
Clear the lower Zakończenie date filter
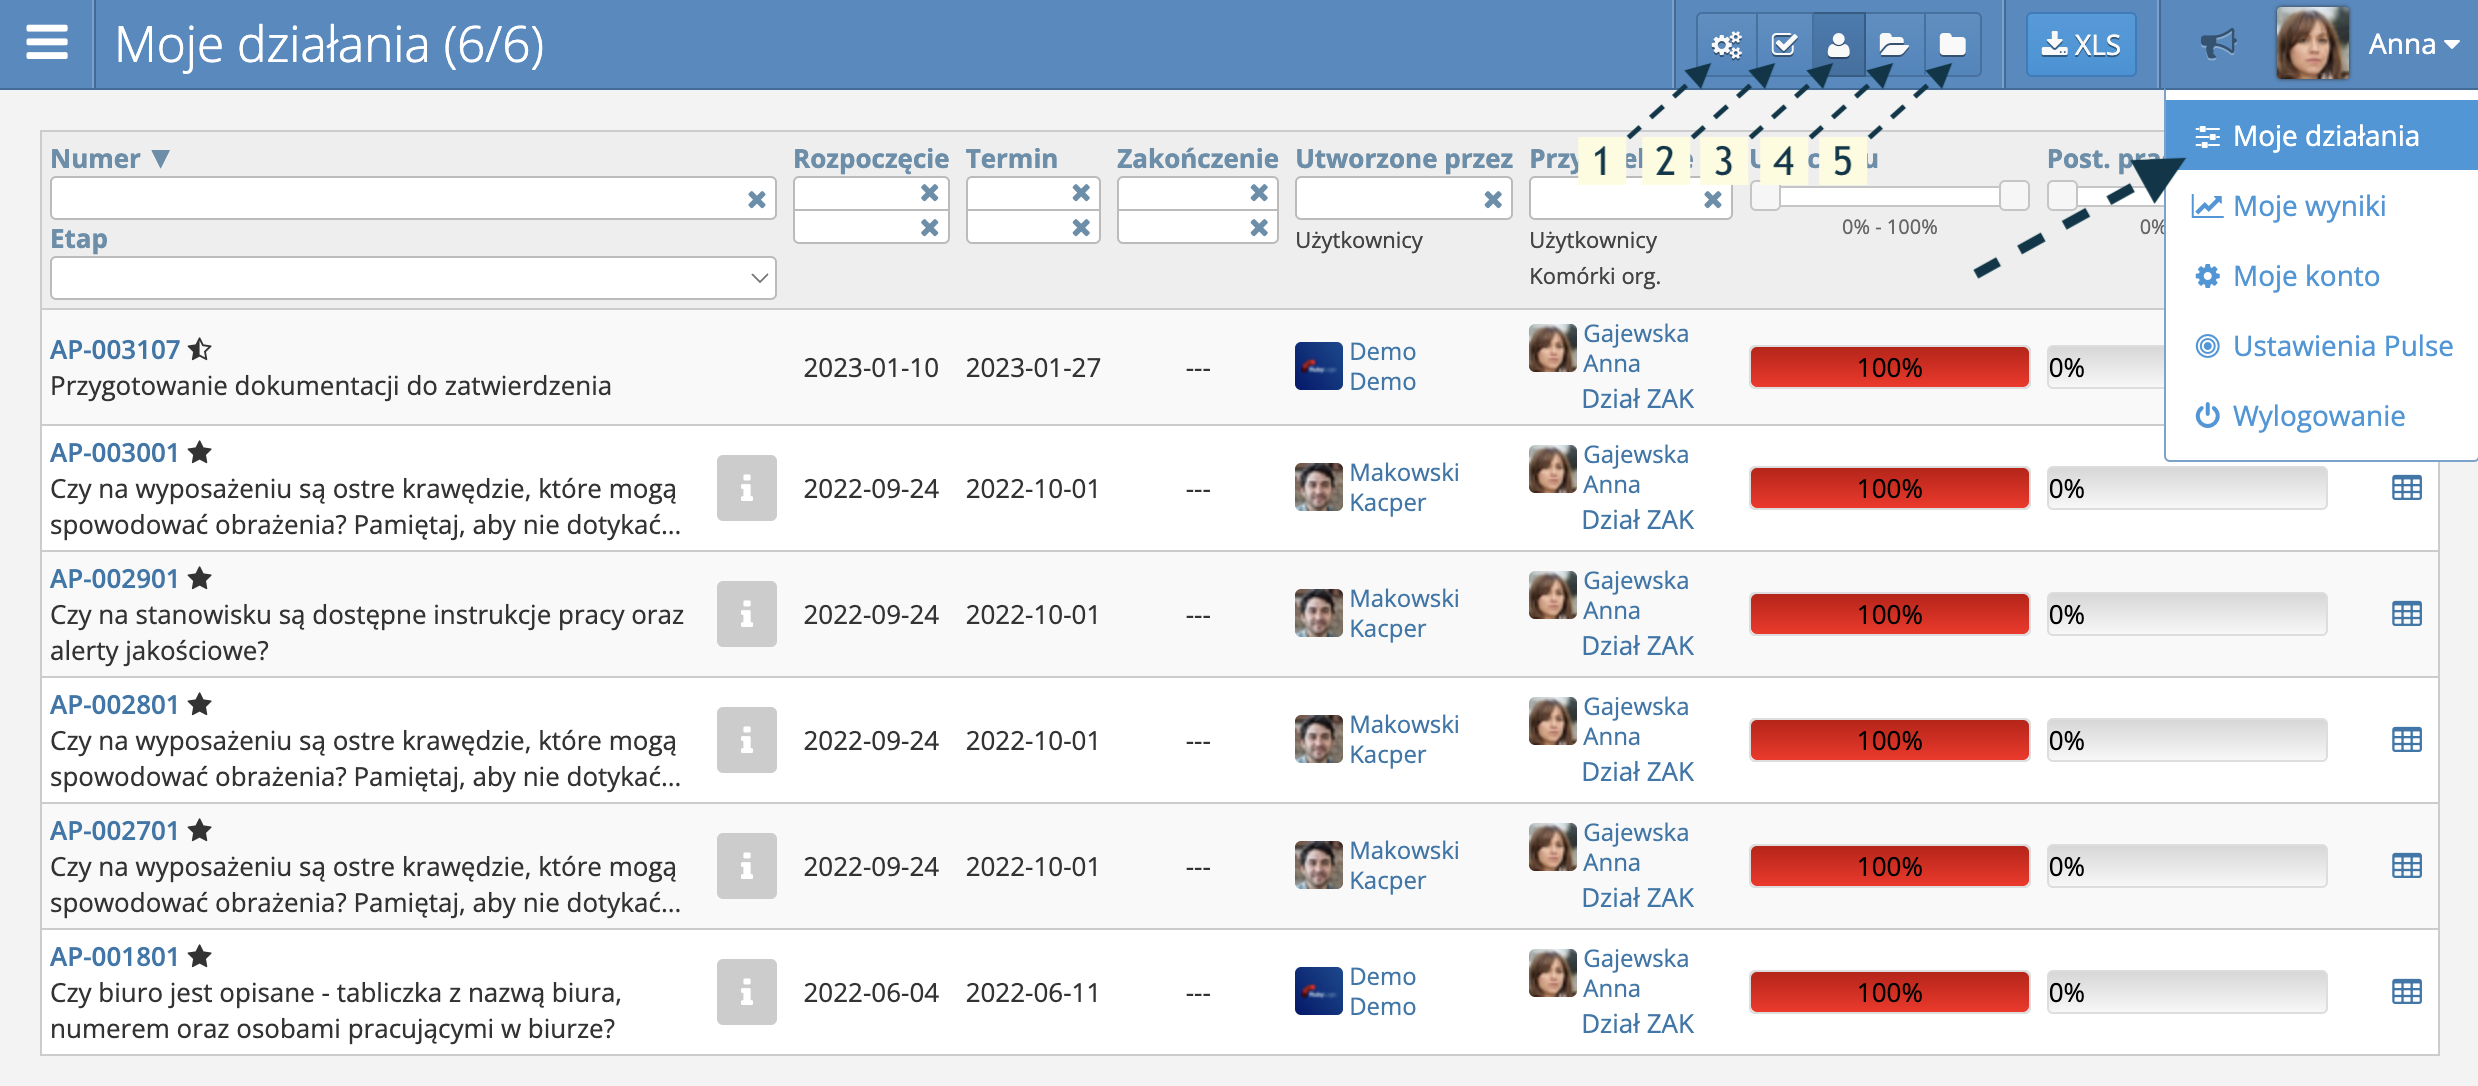tap(1259, 227)
